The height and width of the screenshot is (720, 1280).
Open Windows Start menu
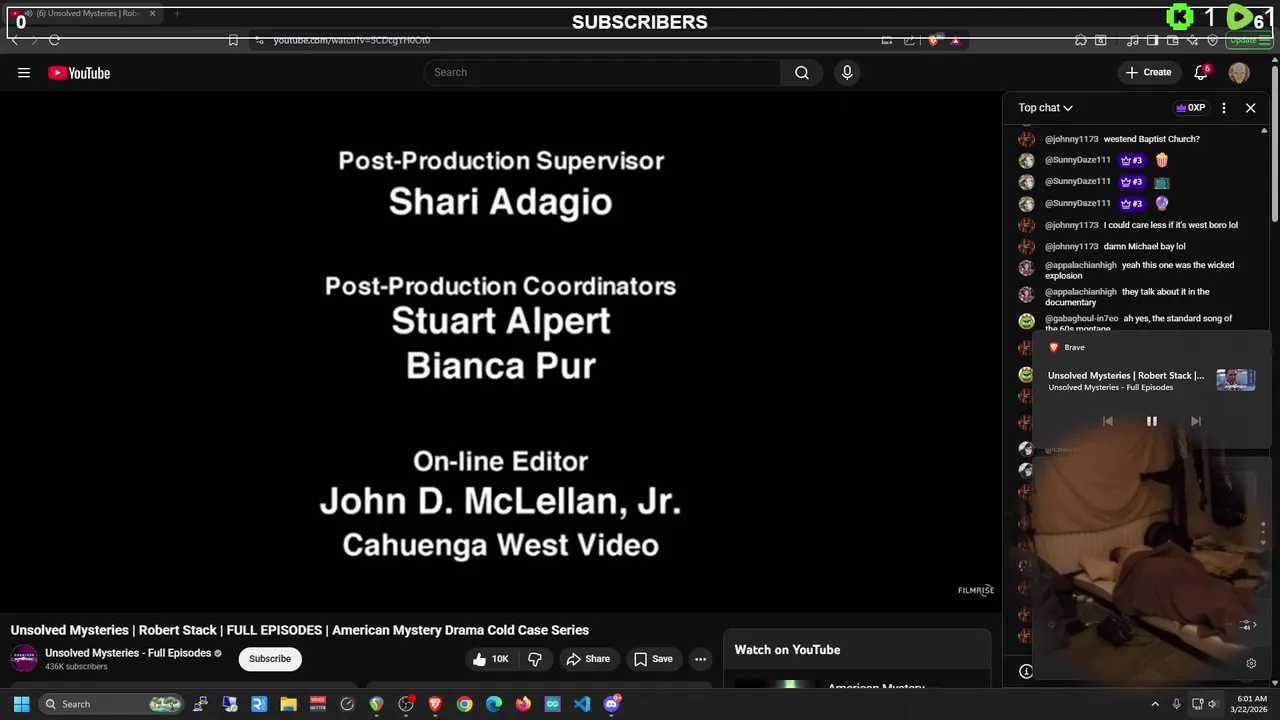(21, 704)
